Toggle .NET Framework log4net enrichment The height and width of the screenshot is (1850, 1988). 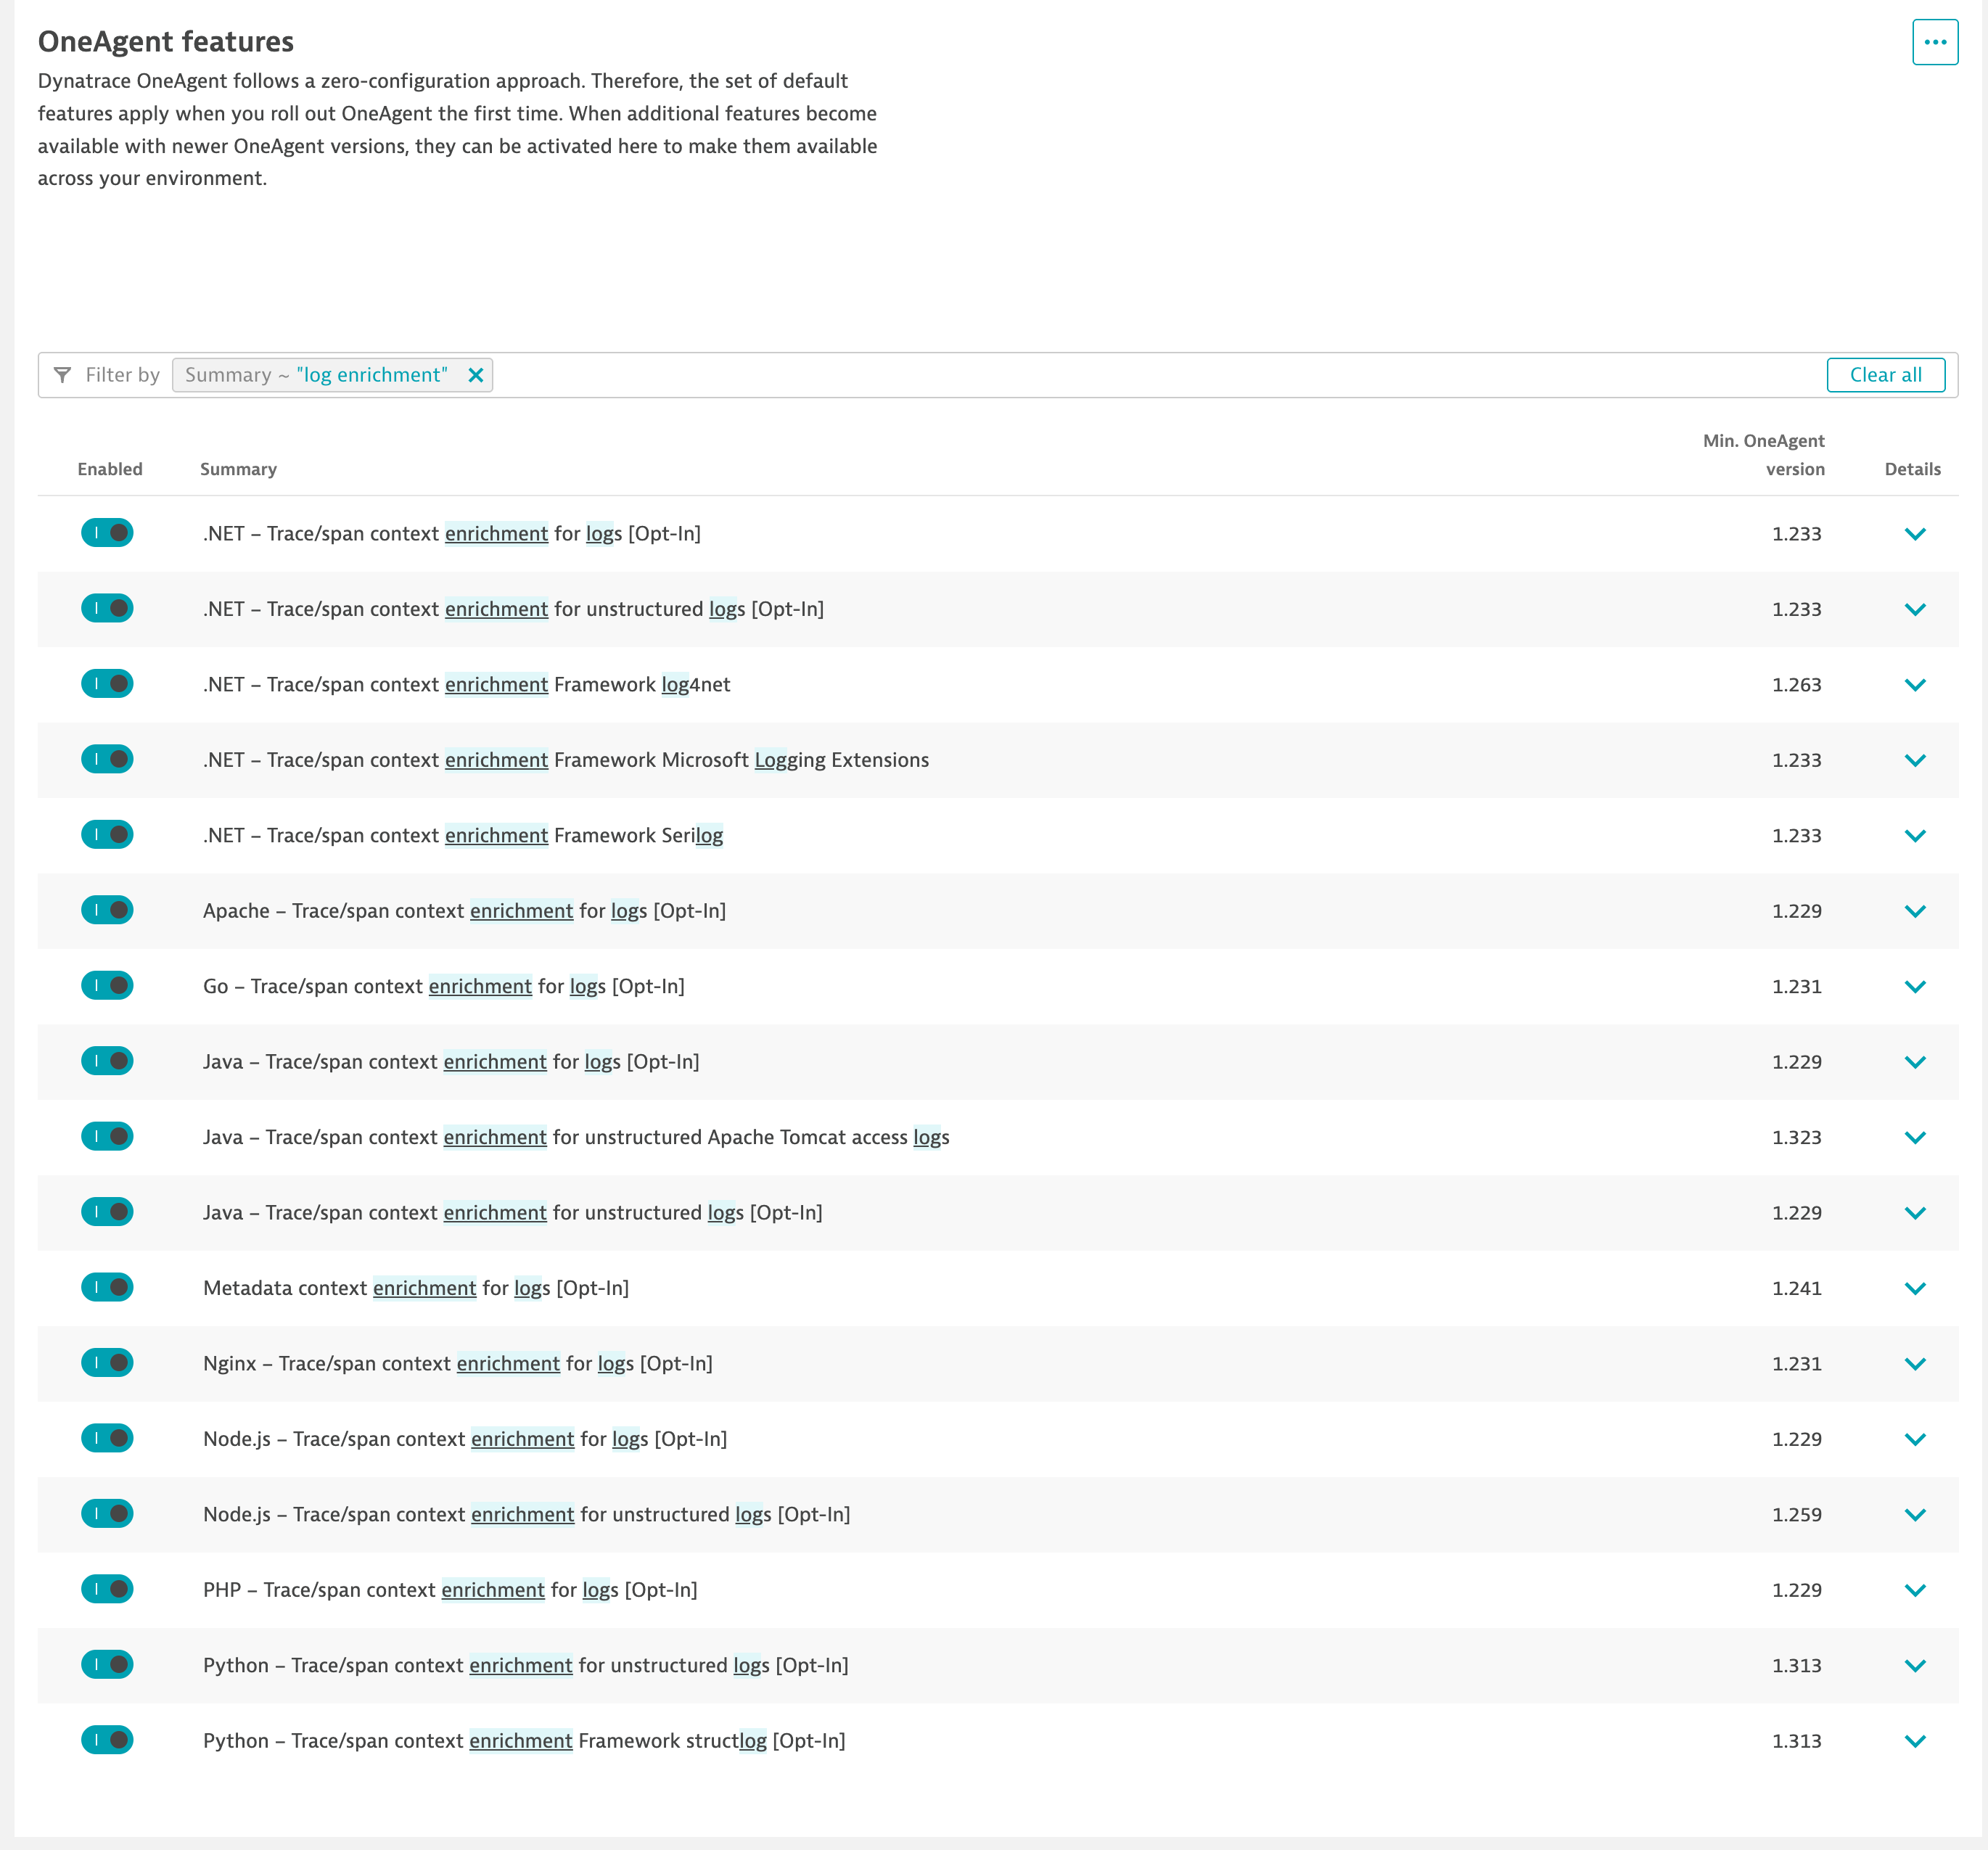click(107, 684)
